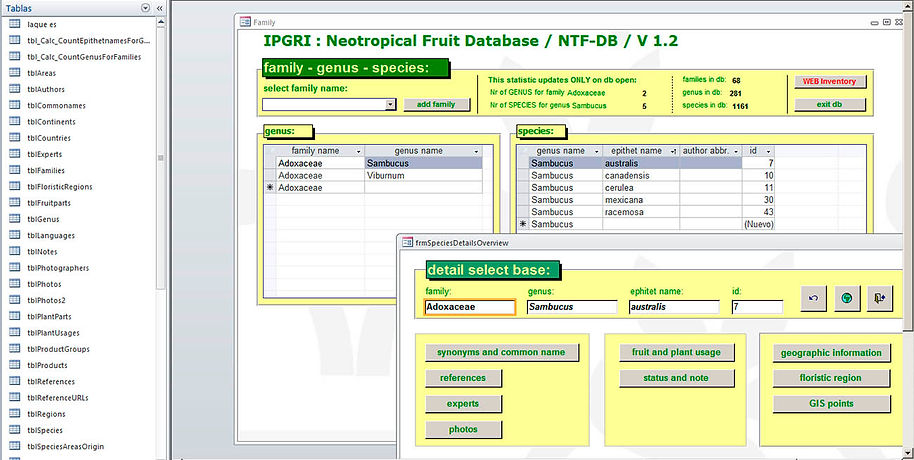Open tblFruitparts table
This screenshot has width=914, height=460.
(x=48, y=203)
